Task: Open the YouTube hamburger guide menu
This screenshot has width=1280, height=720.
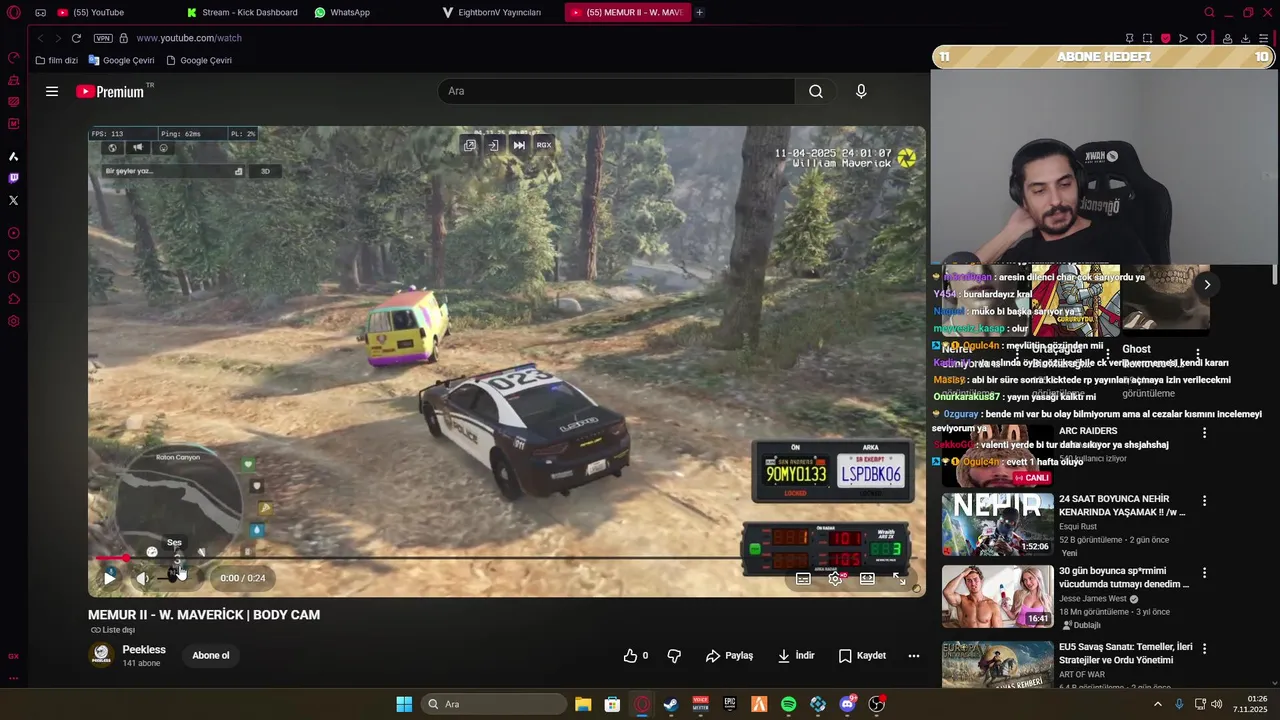Action: [52, 91]
